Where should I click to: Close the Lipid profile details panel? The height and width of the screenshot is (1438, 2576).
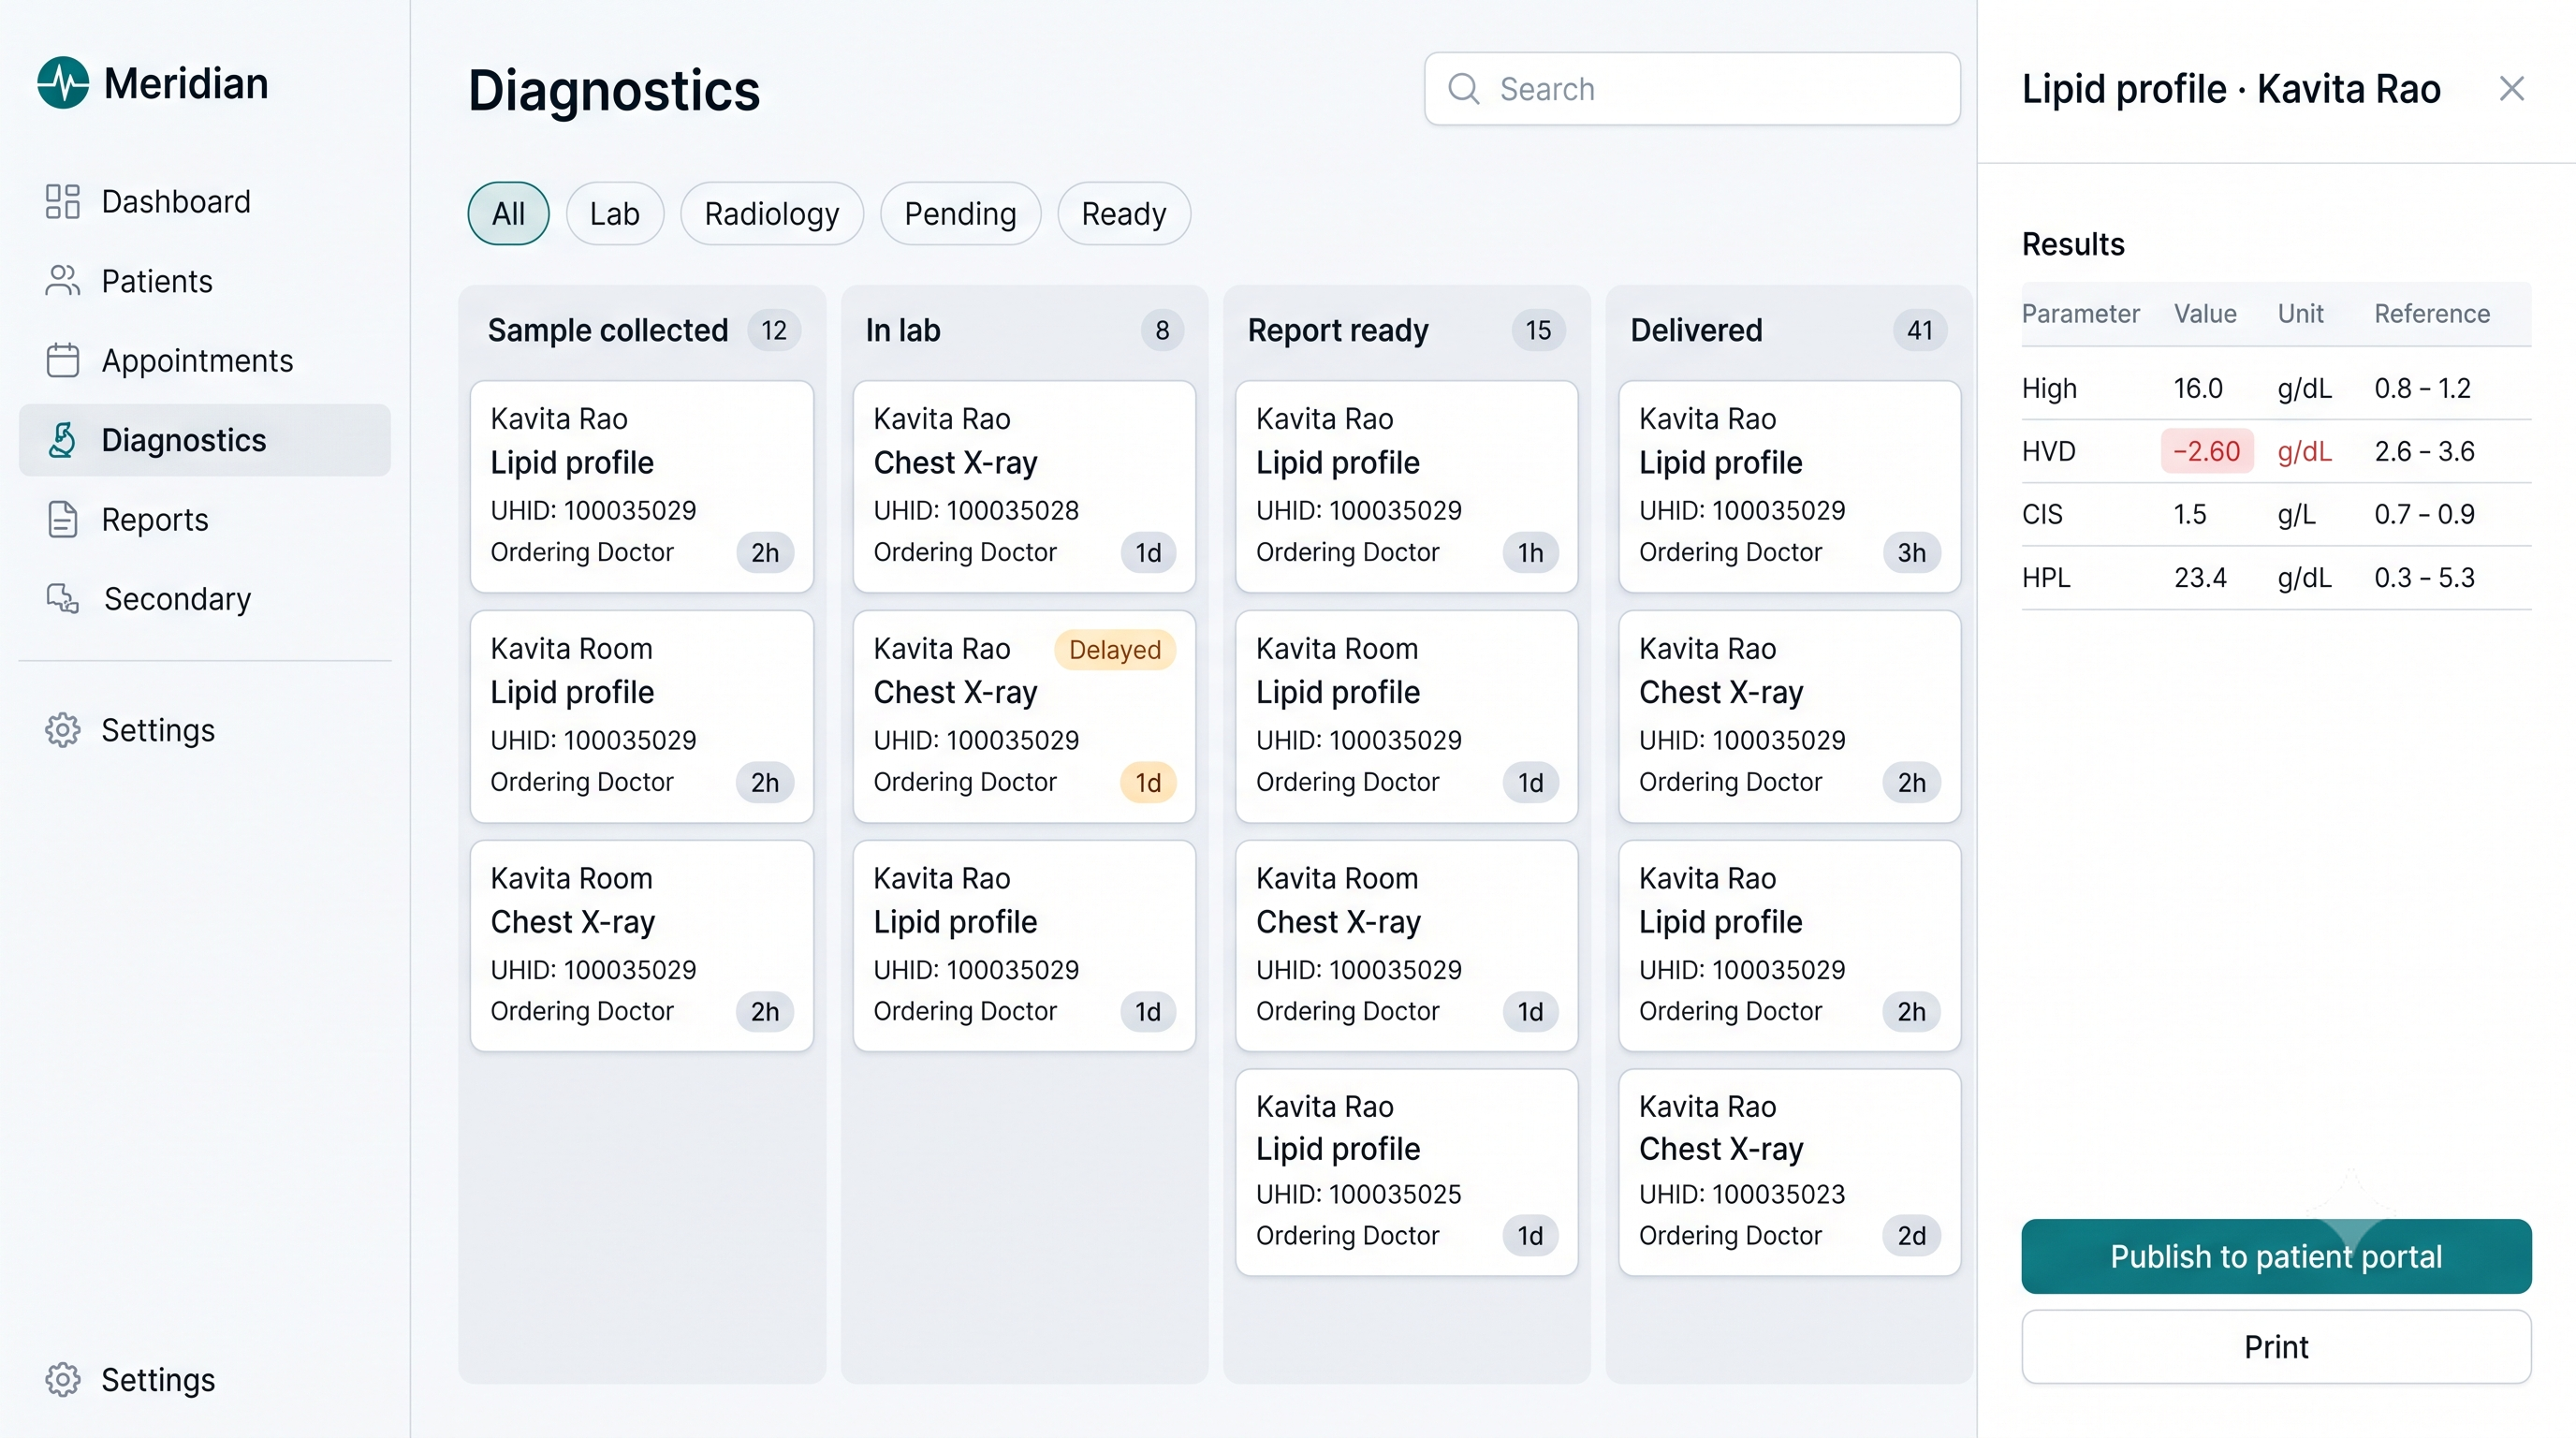[x=2511, y=89]
